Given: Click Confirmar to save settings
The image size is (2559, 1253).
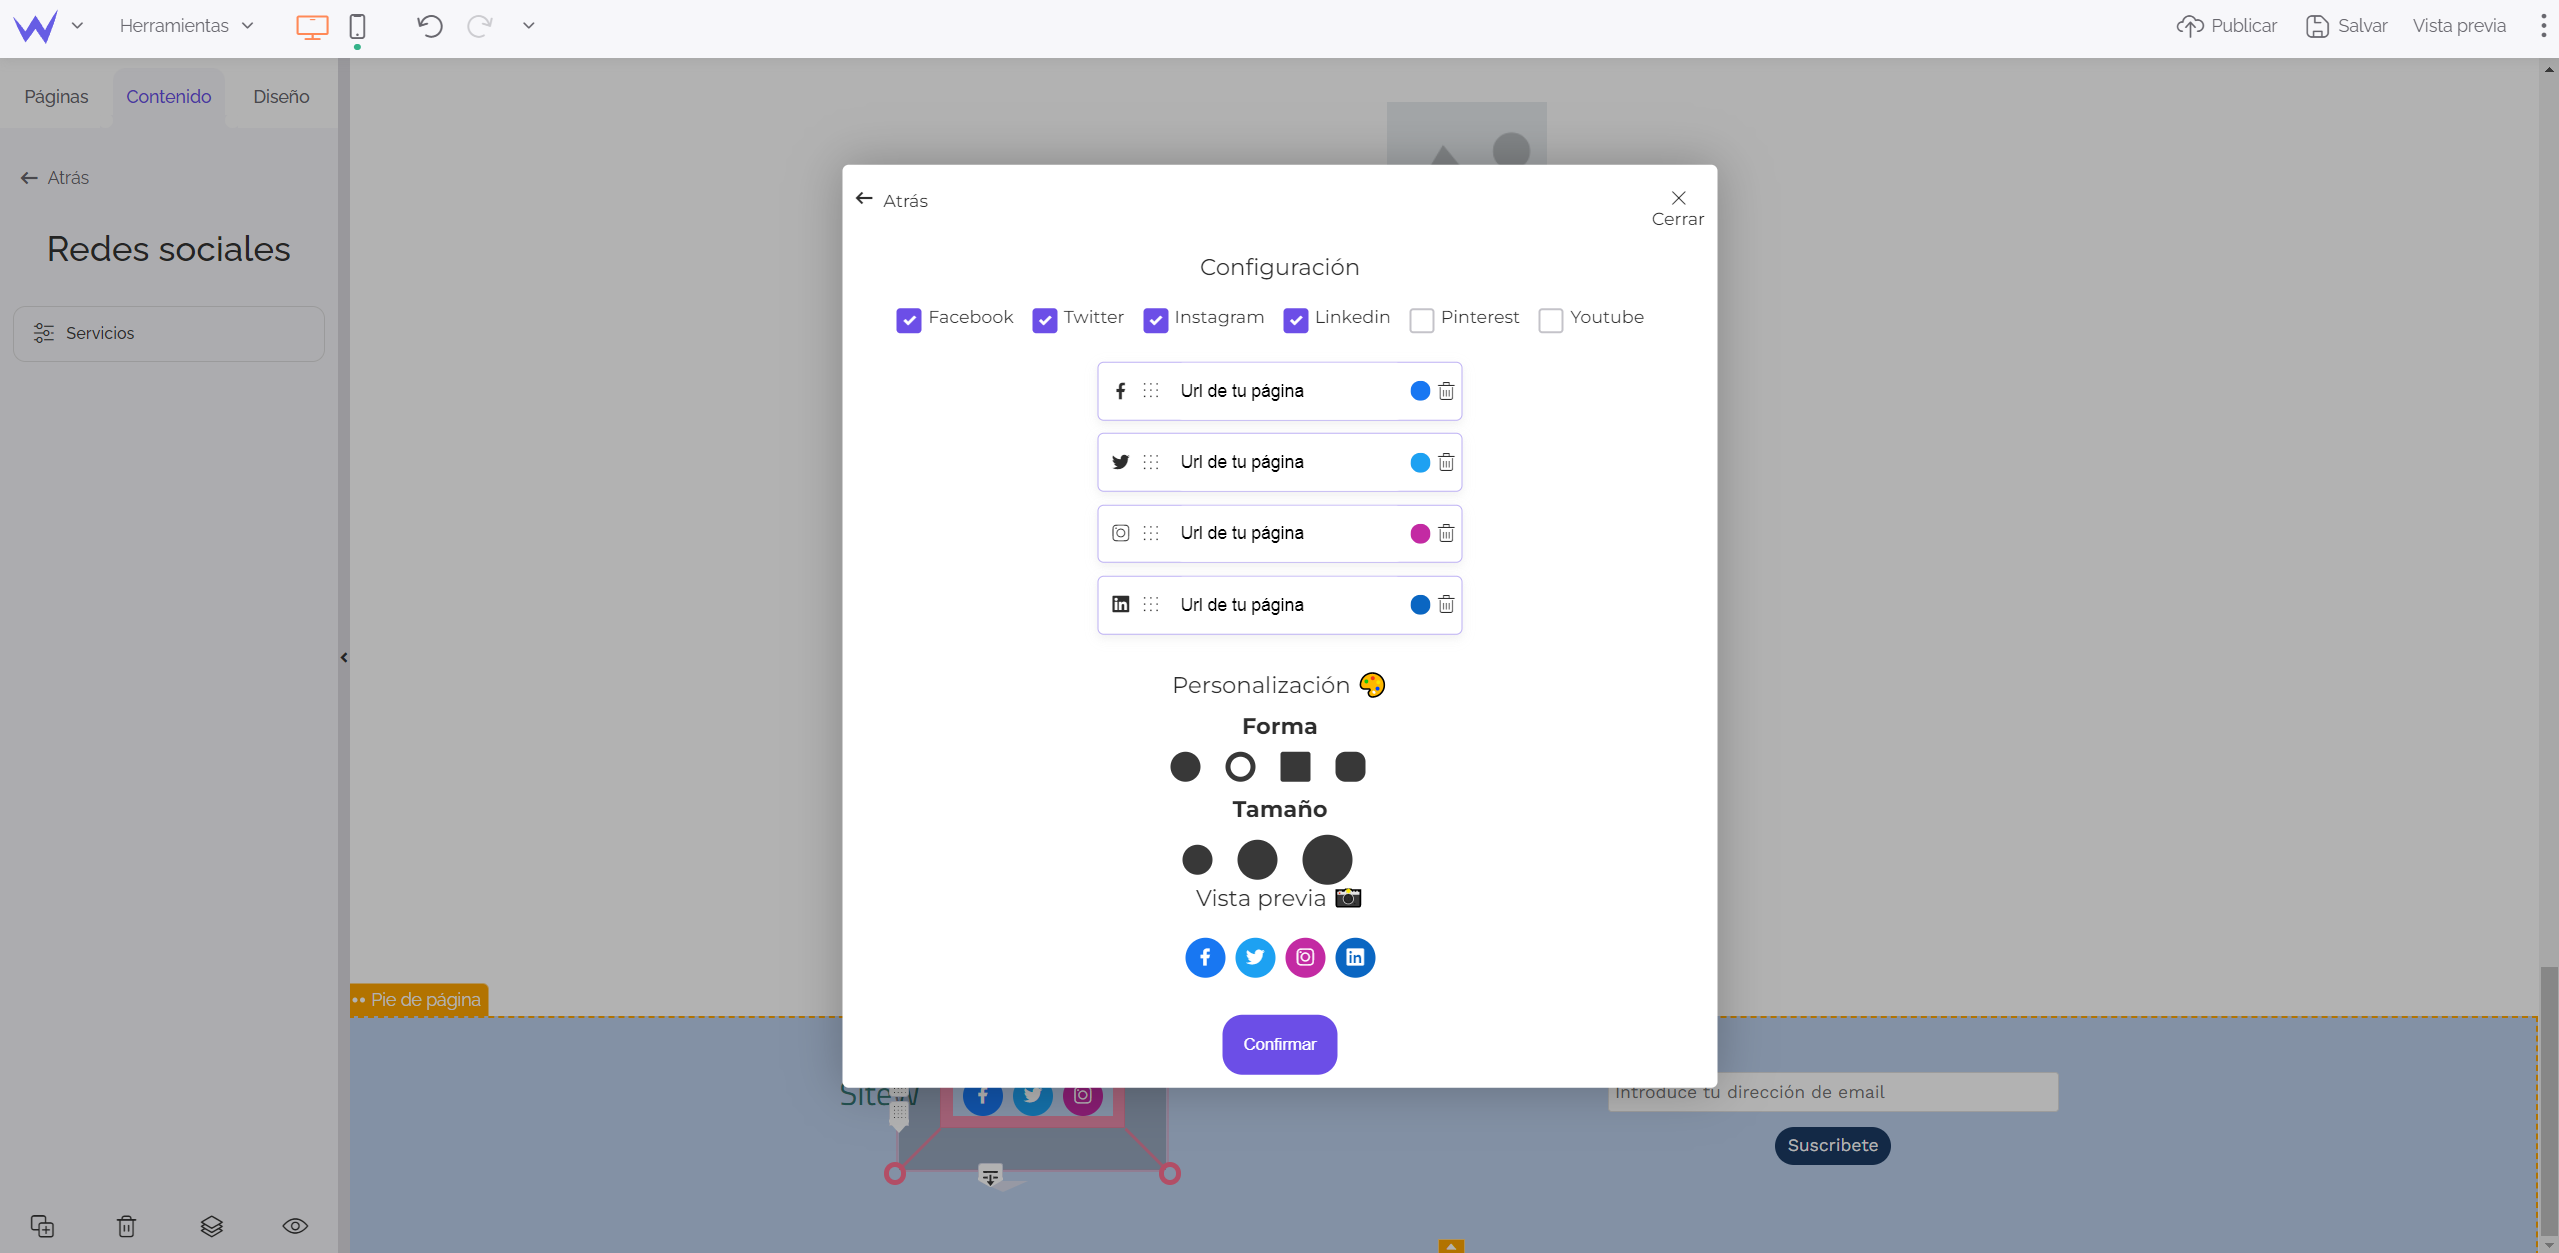Looking at the screenshot, I should click(x=1280, y=1044).
